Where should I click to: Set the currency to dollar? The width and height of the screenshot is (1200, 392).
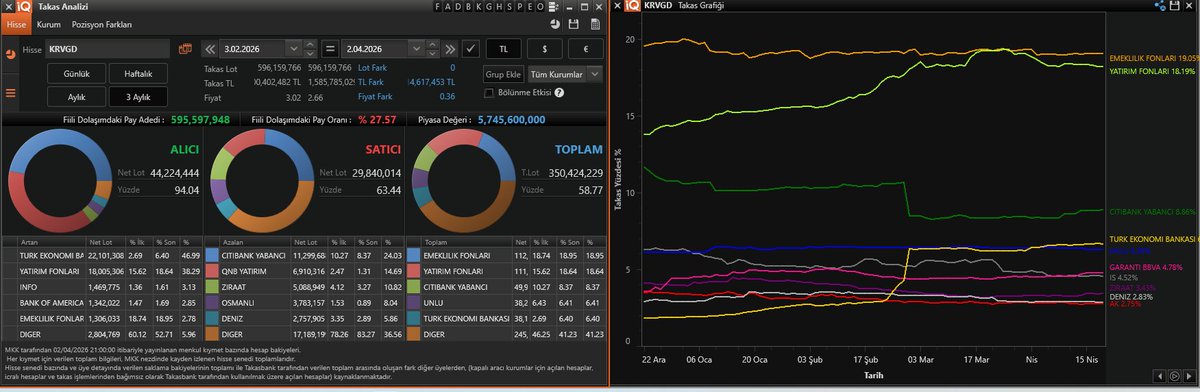coord(544,48)
